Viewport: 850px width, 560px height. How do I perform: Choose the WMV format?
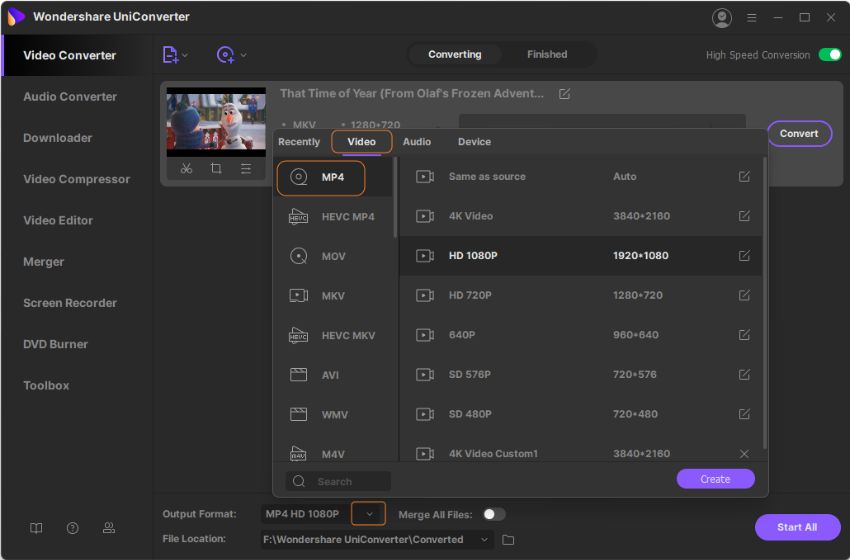click(x=333, y=415)
